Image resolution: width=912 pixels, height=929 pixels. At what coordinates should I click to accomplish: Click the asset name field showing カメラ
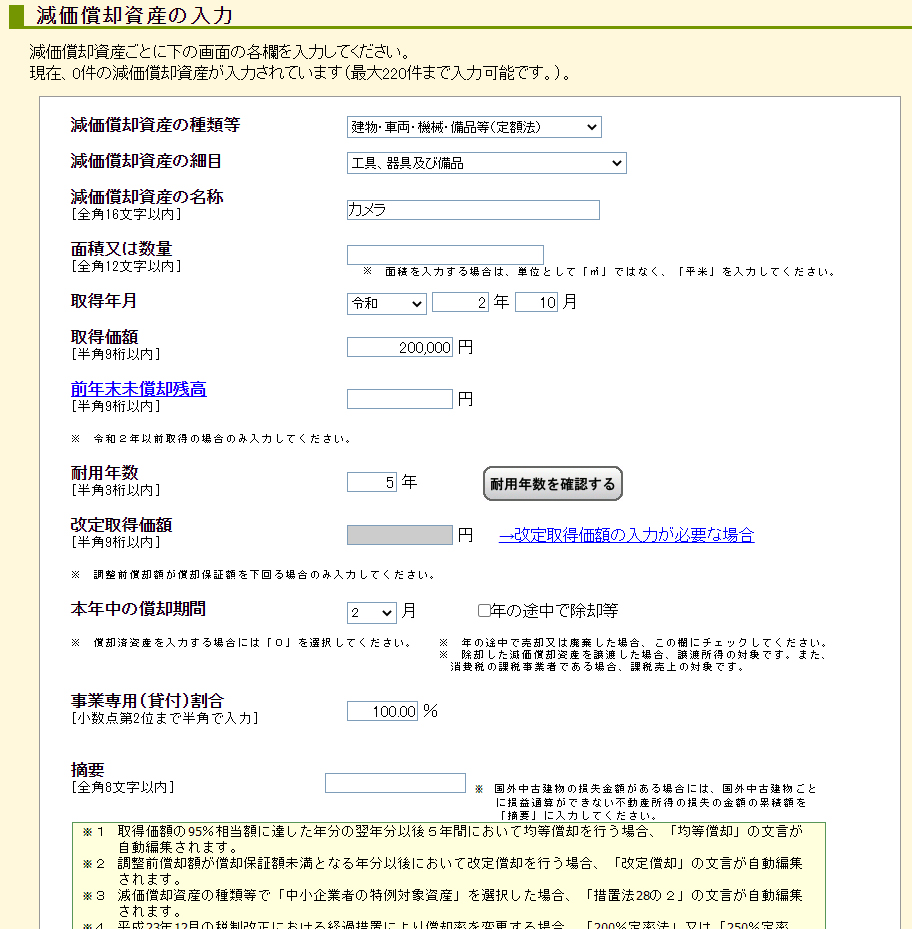point(474,210)
